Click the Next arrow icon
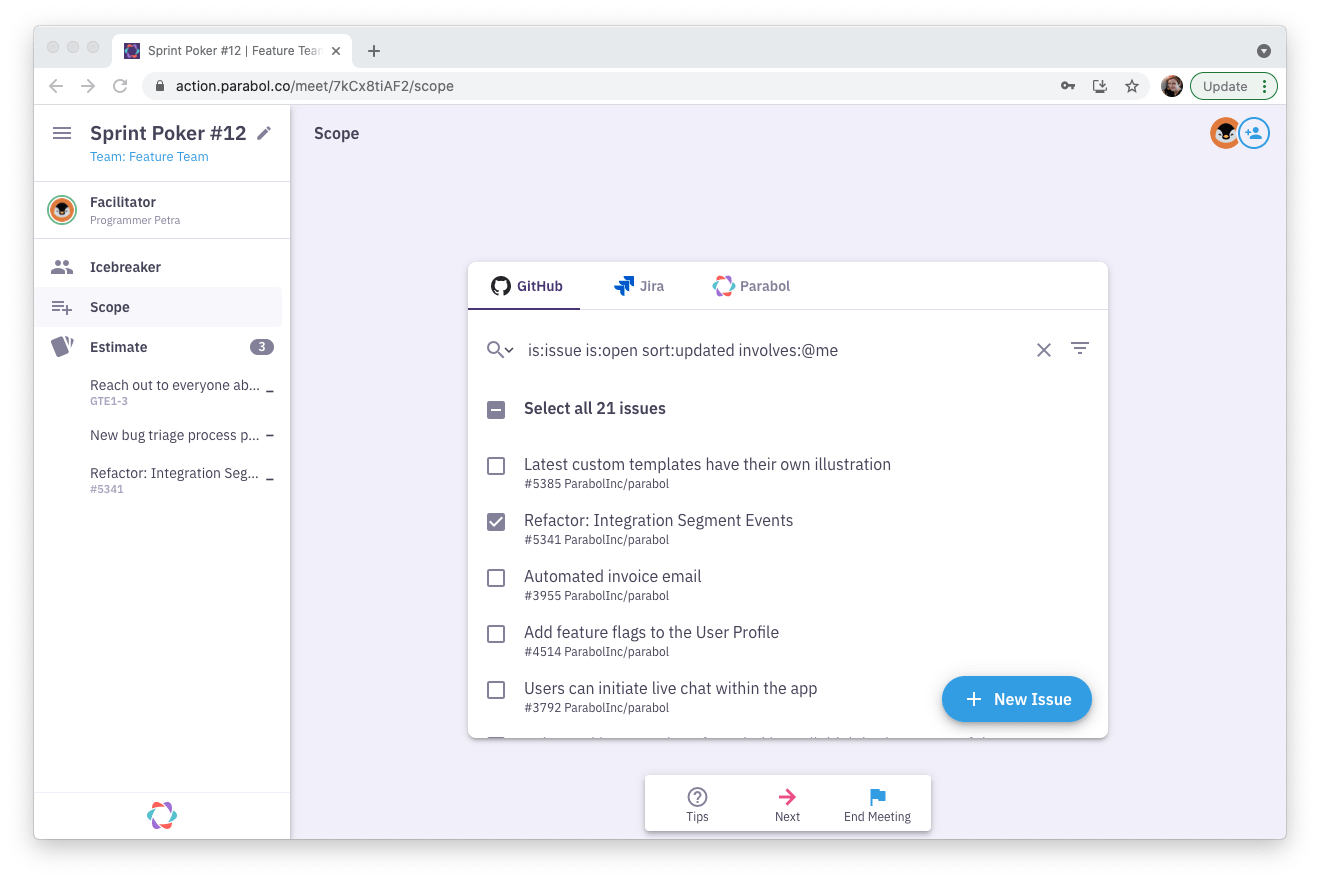 (787, 797)
